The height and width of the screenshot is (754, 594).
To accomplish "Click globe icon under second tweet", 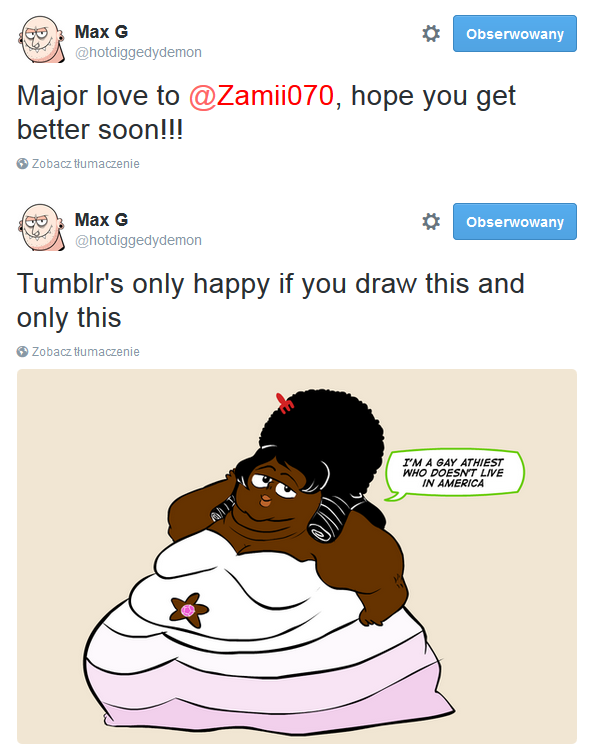I will click(22, 352).
